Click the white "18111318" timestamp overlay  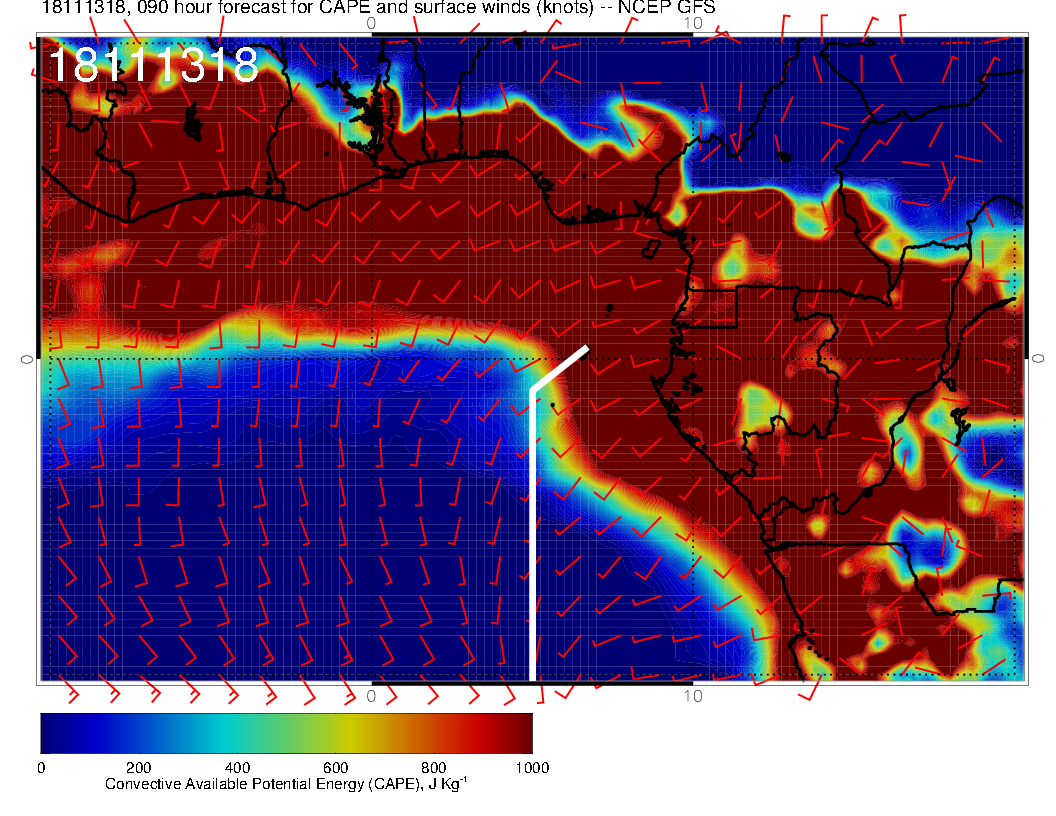tap(153, 66)
